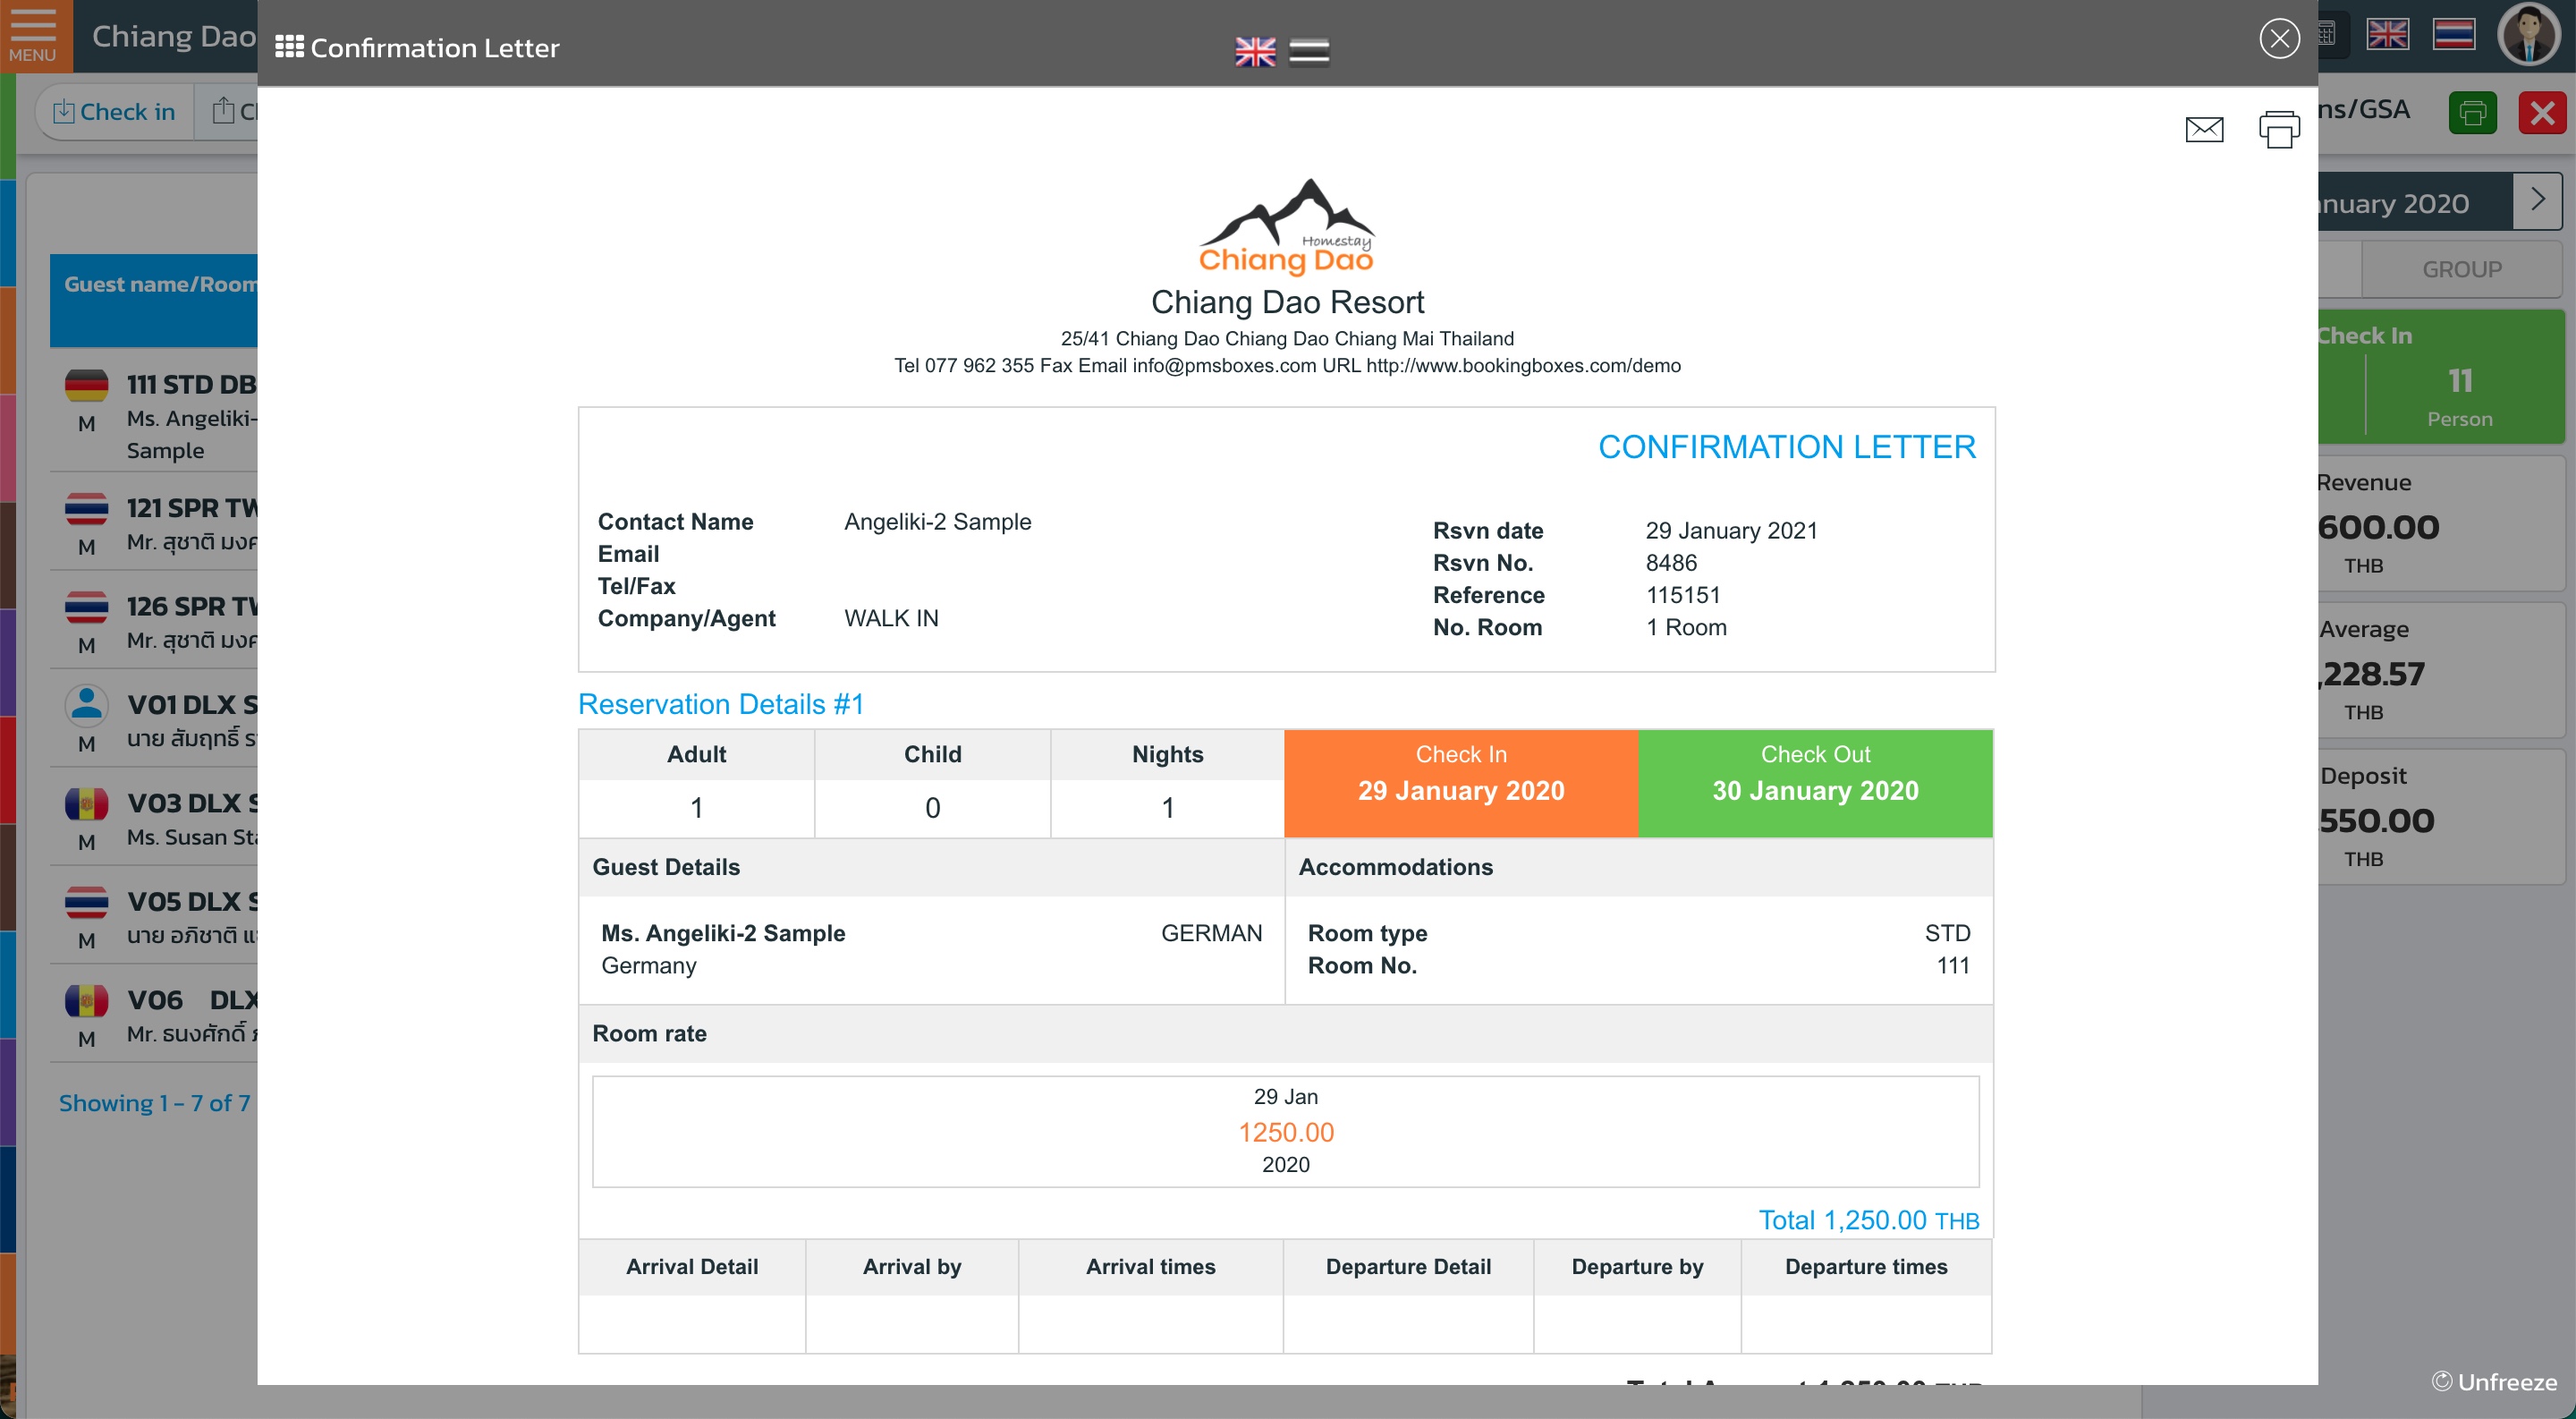
Task: Click the Chiang Dao Resort logo
Action: 1287,226
